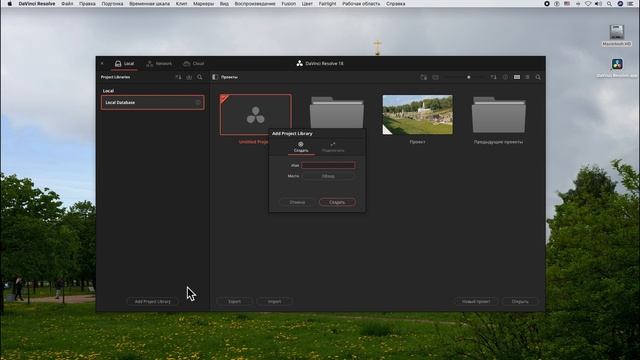Screen dimensions: 640x360
Task: Open the unlabeled gray folder behind the dialog
Action: [336, 112]
